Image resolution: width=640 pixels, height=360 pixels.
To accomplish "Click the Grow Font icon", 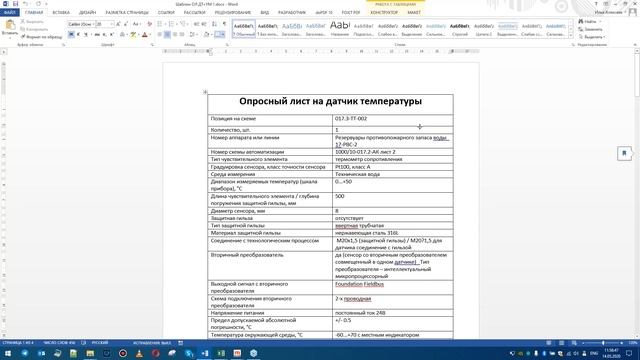I will pos(118,24).
